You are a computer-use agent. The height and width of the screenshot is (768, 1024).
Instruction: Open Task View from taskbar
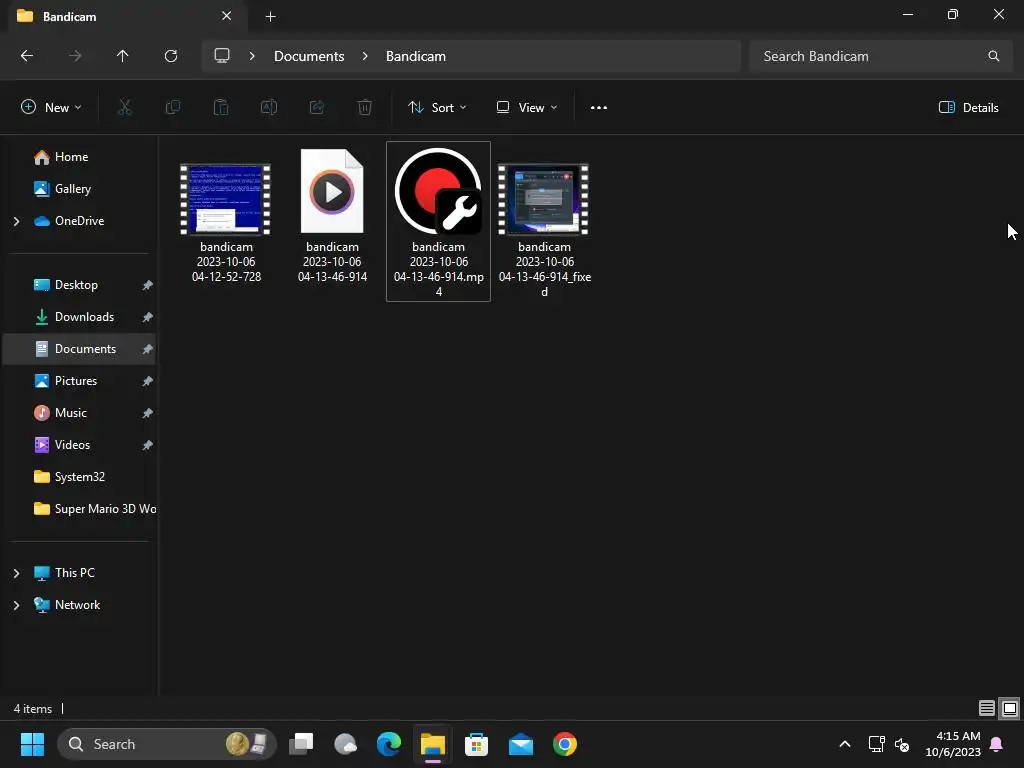coord(301,744)
